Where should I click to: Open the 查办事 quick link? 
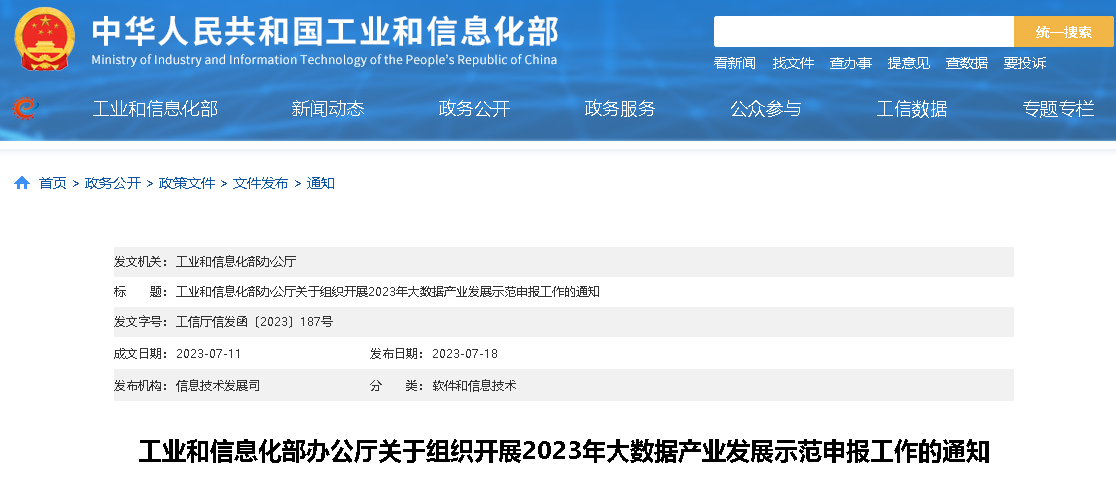pyautogui.click(x=851, y=63)
